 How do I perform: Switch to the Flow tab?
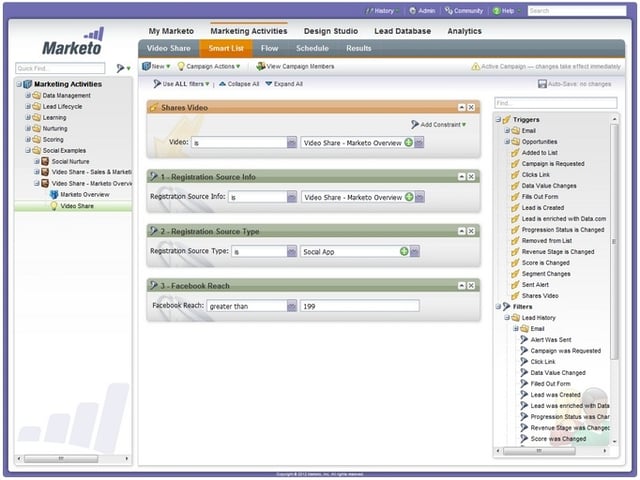(x=269, y=48)
